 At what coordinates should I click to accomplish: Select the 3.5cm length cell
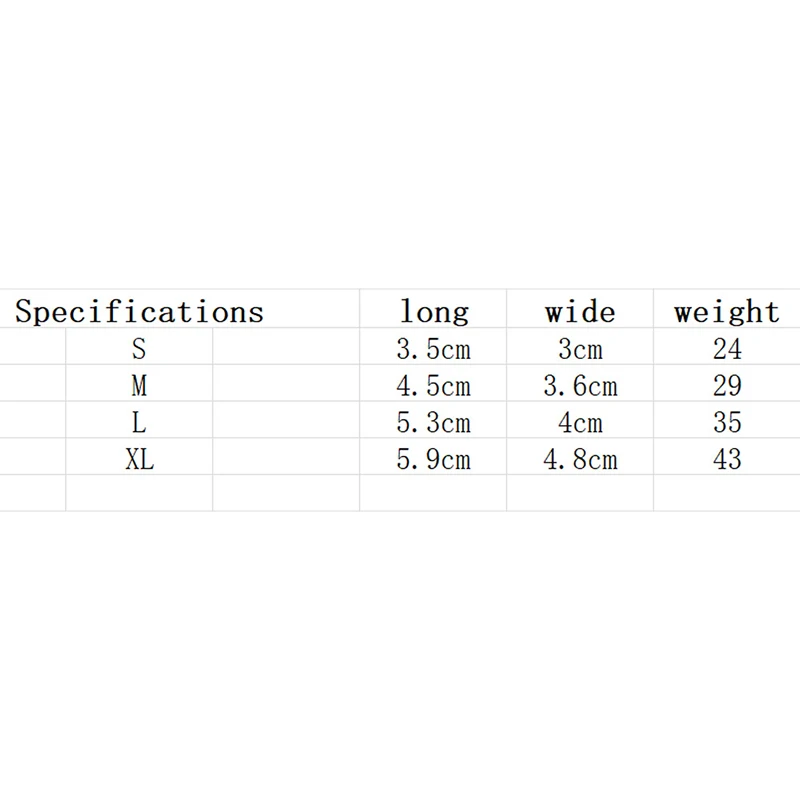click(434, 350)
